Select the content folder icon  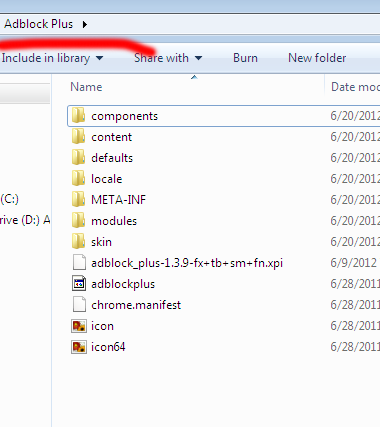point(79,137)
